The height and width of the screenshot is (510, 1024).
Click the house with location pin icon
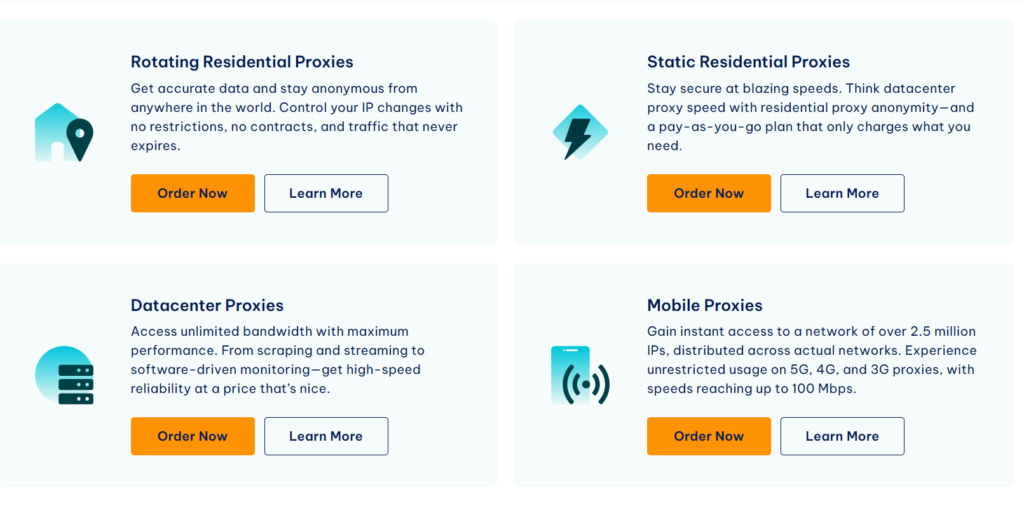click(x=64, y=133)
